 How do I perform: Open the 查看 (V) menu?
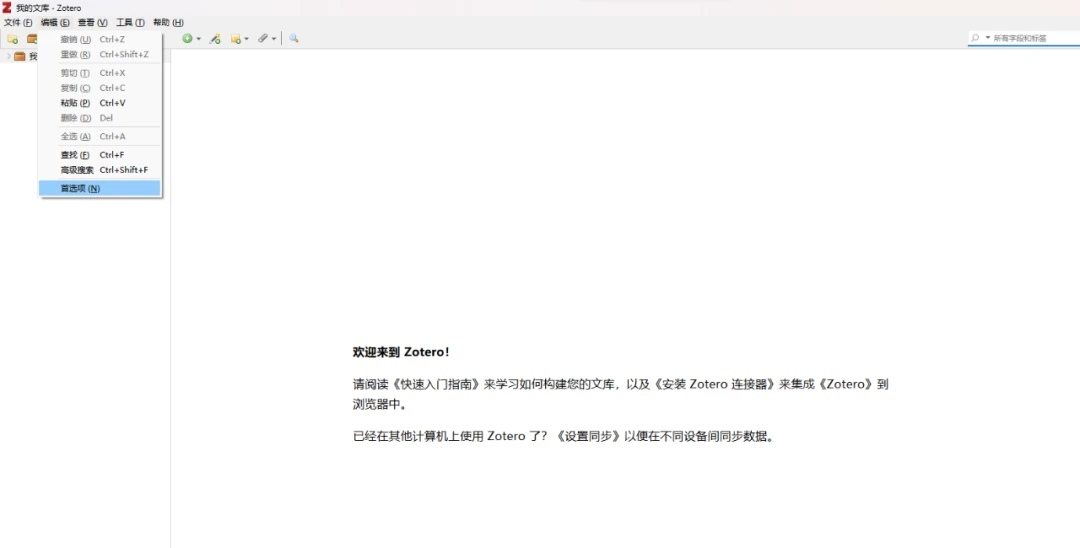[92, 23]
